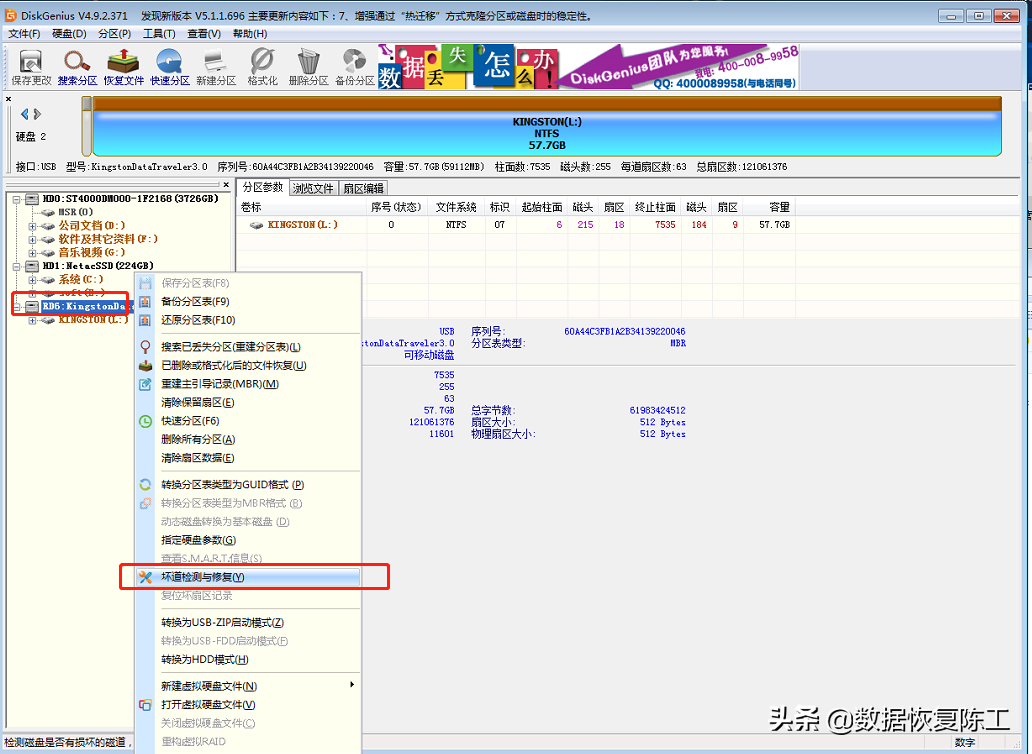Viewport: 1032px width, 754px height.
Task: Click the DiskGenius advertisement banner
Action: click(588, 66)
